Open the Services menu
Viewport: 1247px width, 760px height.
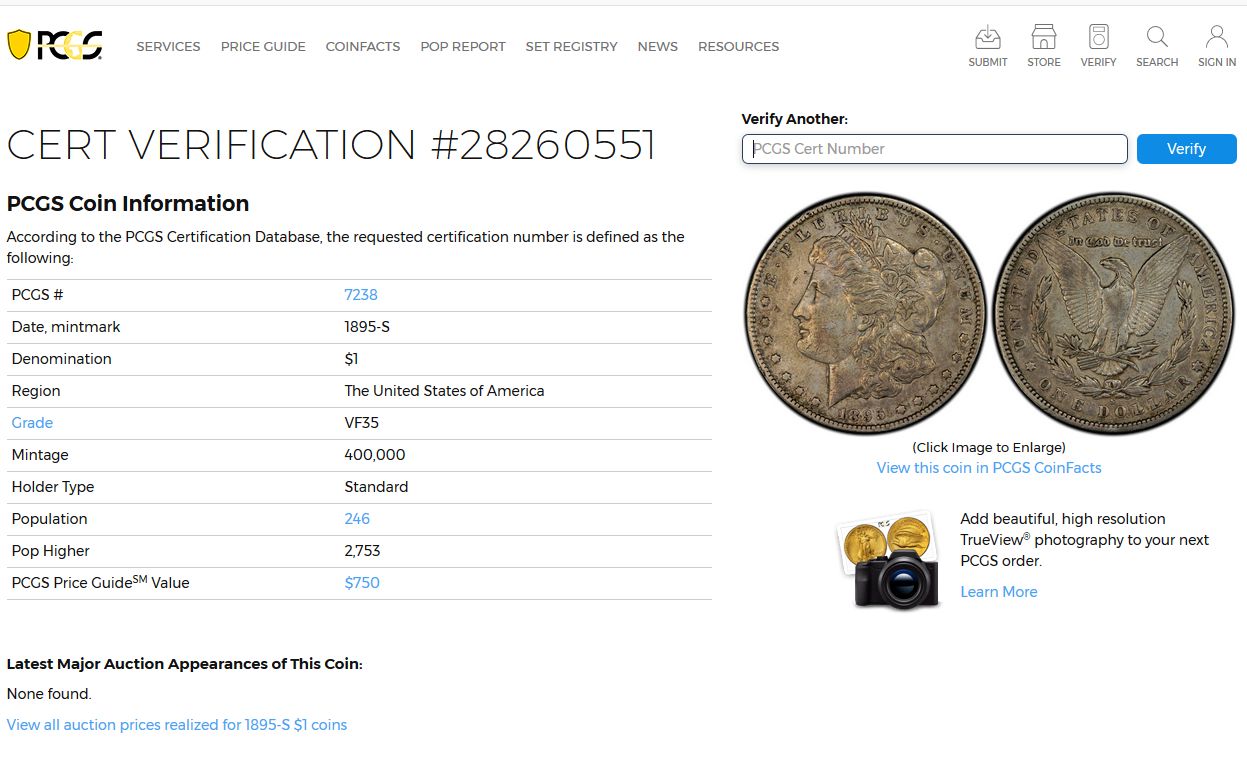click(x=168, y=47)
